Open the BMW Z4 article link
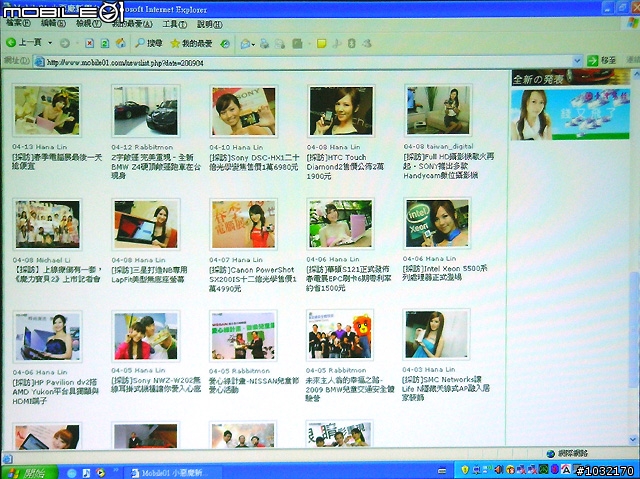The image size is (640, 479). point(156,166)
